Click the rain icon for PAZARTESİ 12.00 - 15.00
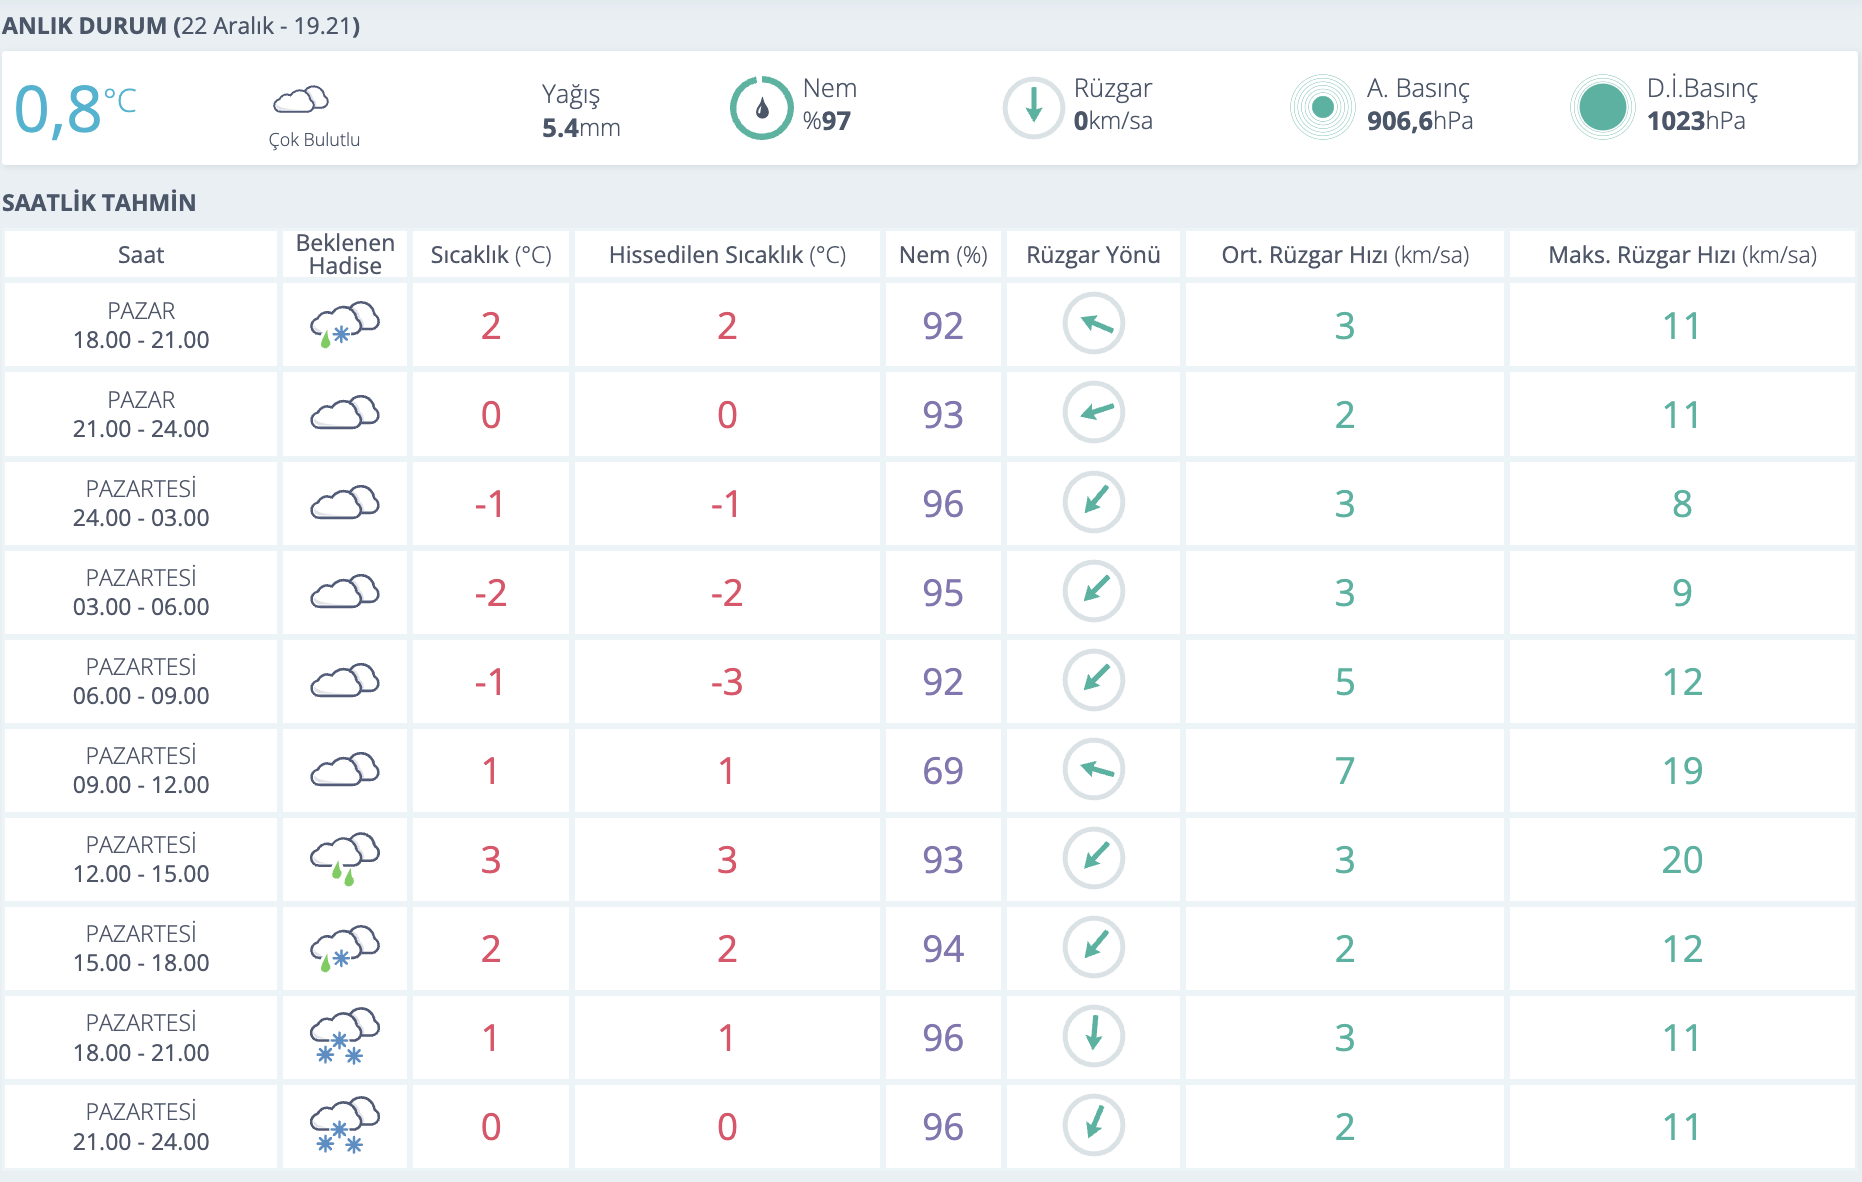The height and width of the screenshot is (1182, 1862). click(x=345, y=859)
